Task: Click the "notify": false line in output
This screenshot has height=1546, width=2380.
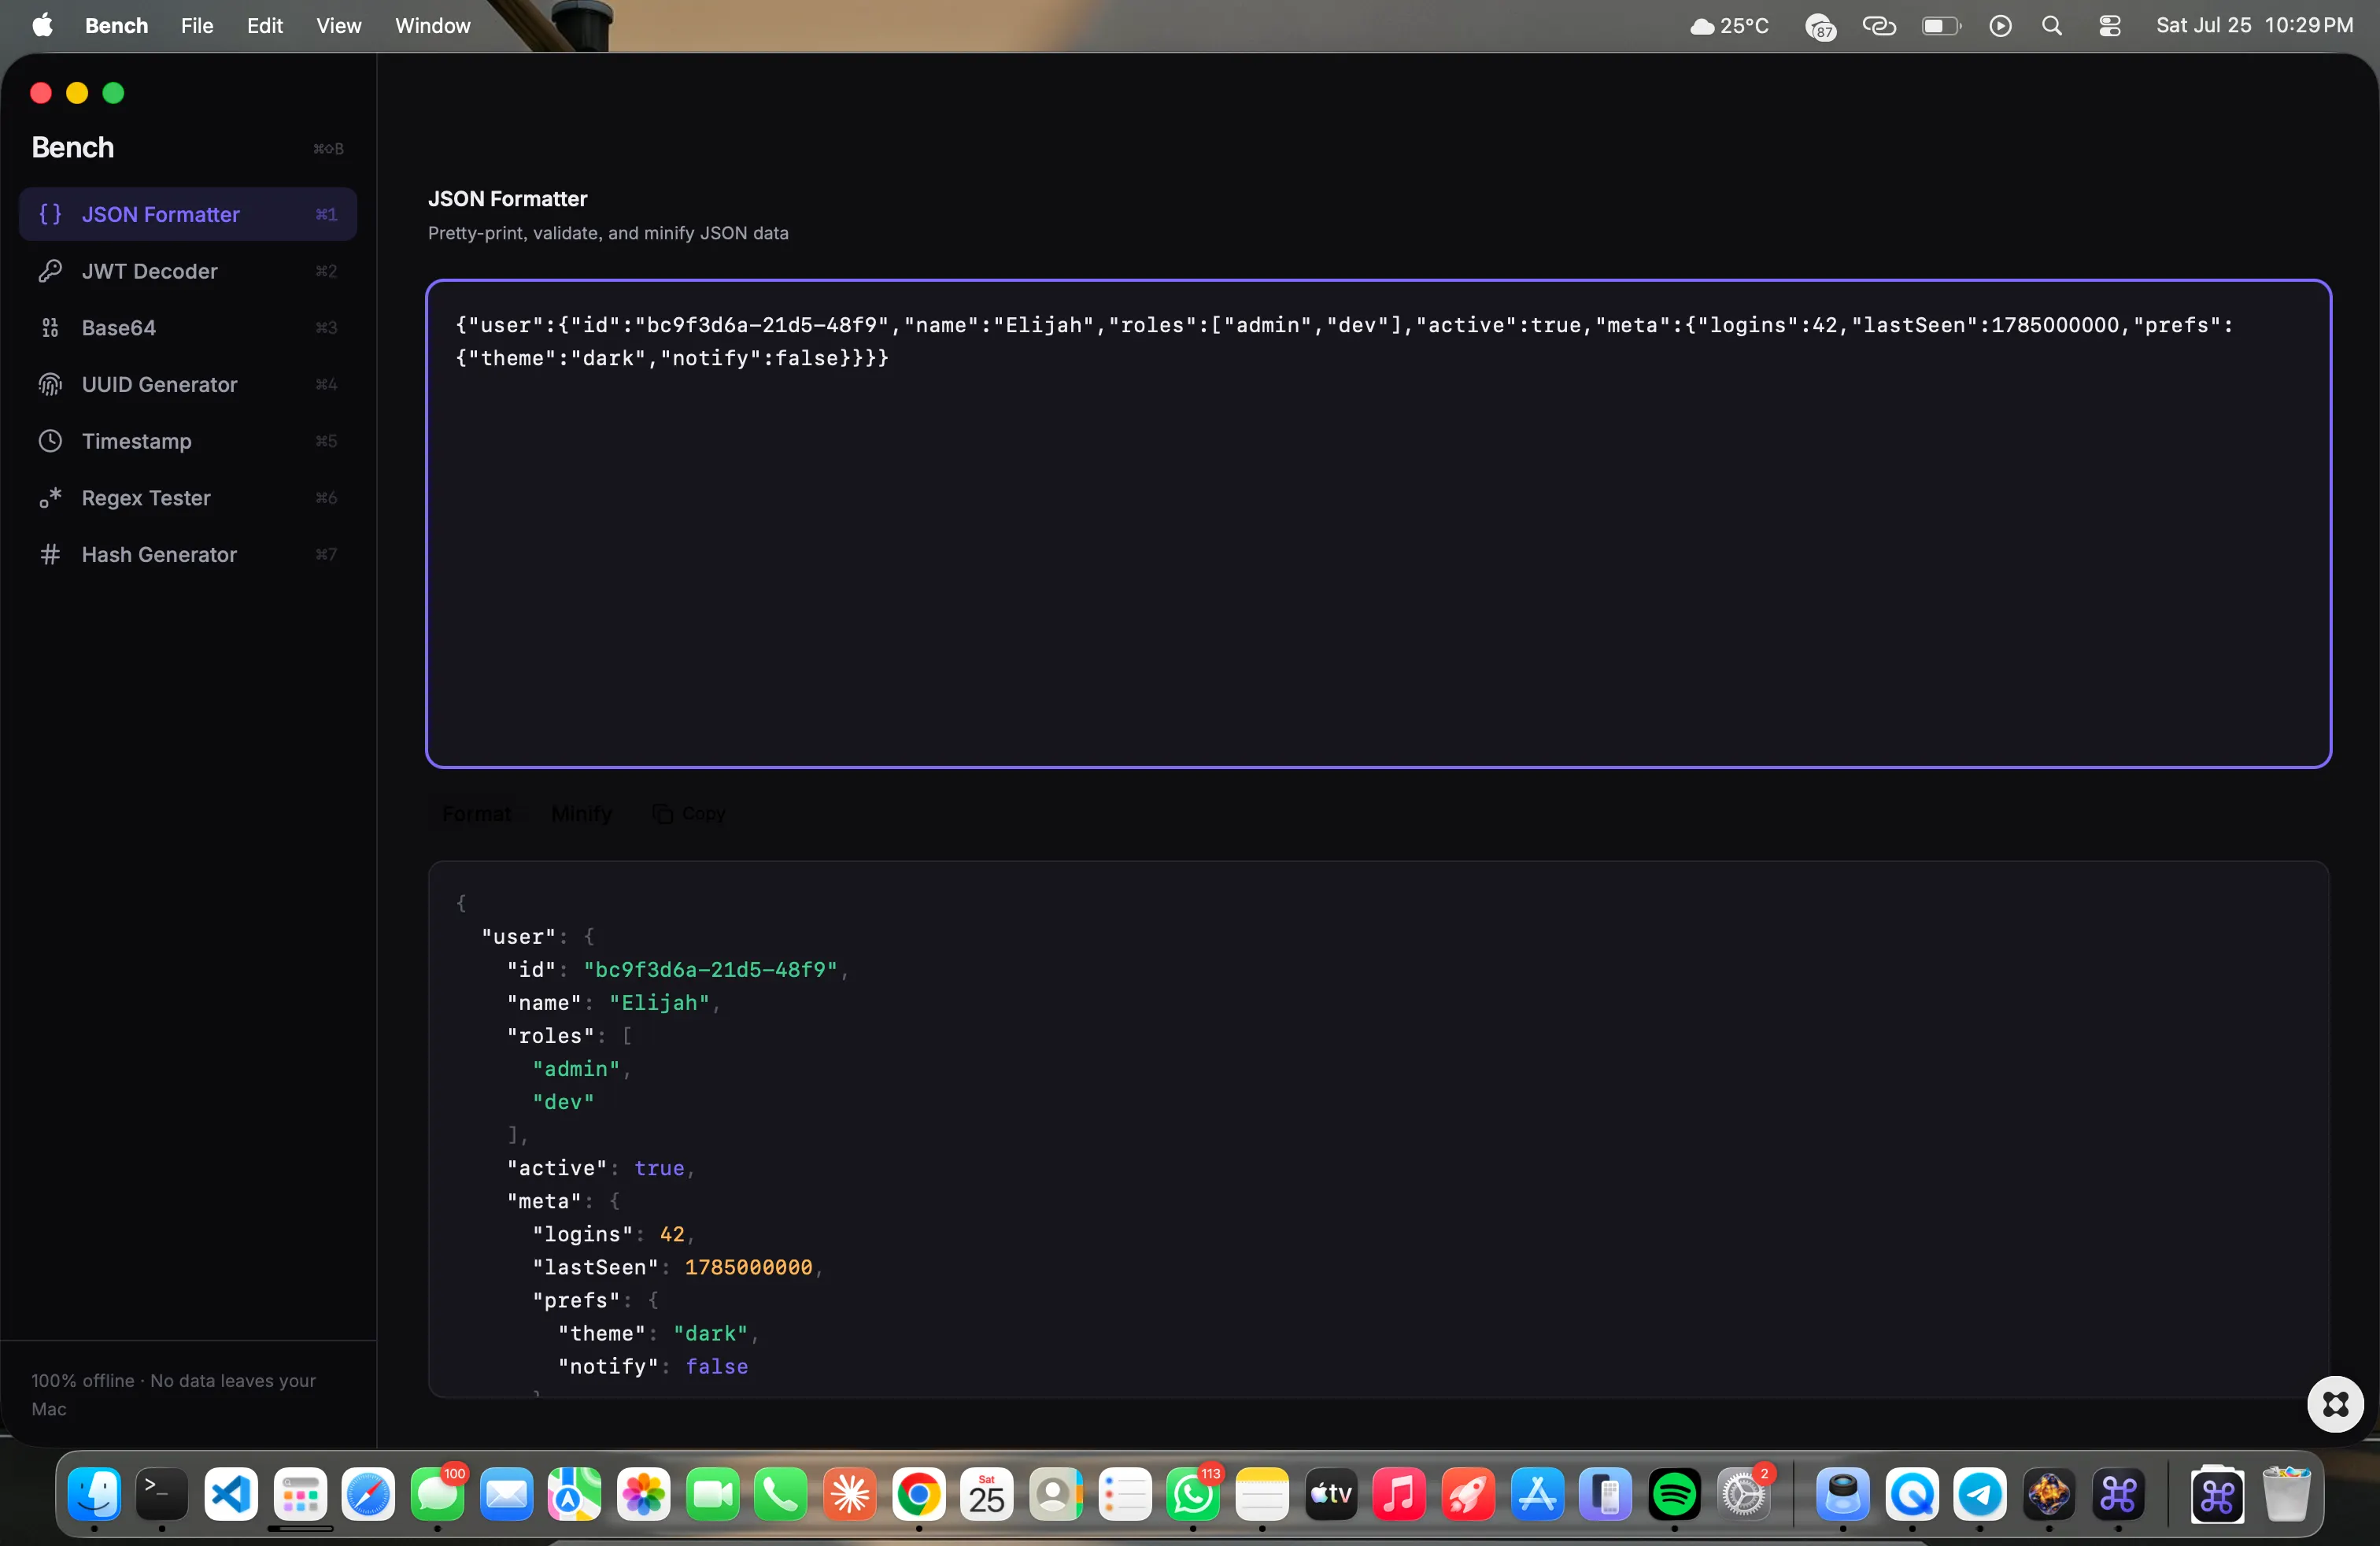Action: click(x=652, y=1367)
